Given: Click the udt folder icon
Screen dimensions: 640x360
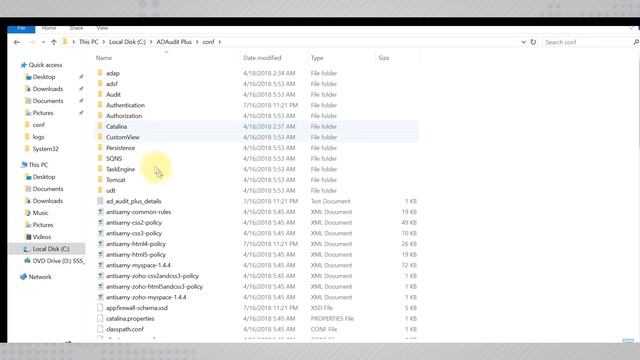Looking at the screenshot, I should (100, 190).
